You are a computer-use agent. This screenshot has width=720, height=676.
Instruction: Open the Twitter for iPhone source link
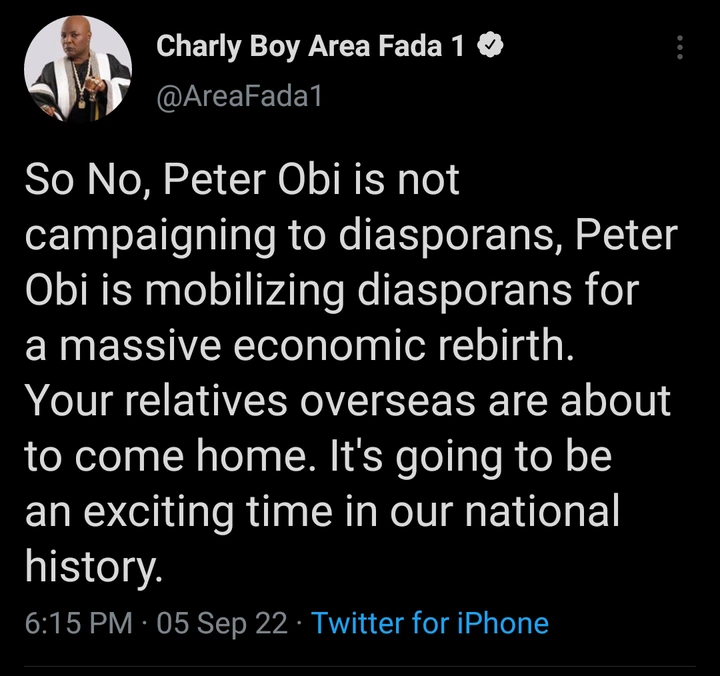click(430, 623)
